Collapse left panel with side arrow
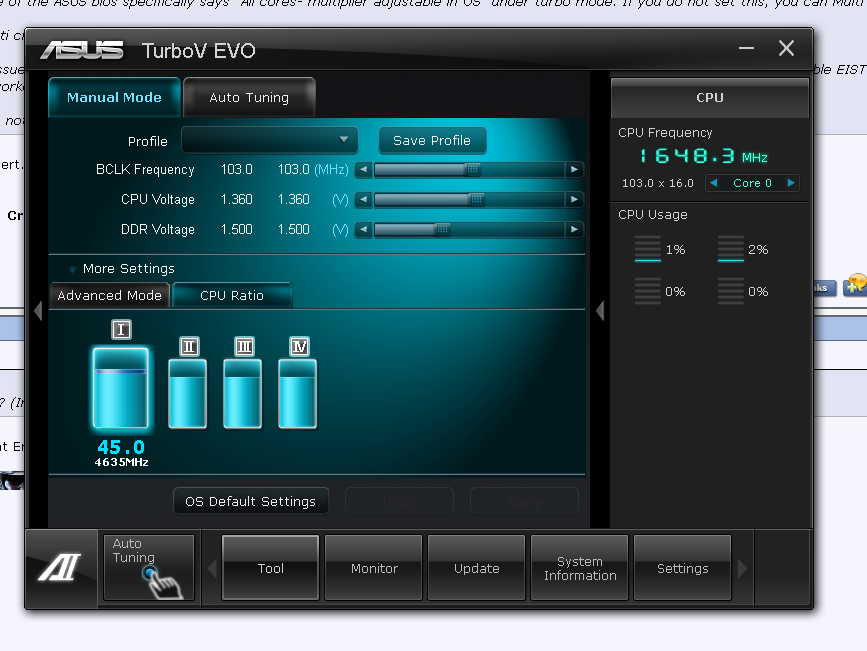 [38, 310]
